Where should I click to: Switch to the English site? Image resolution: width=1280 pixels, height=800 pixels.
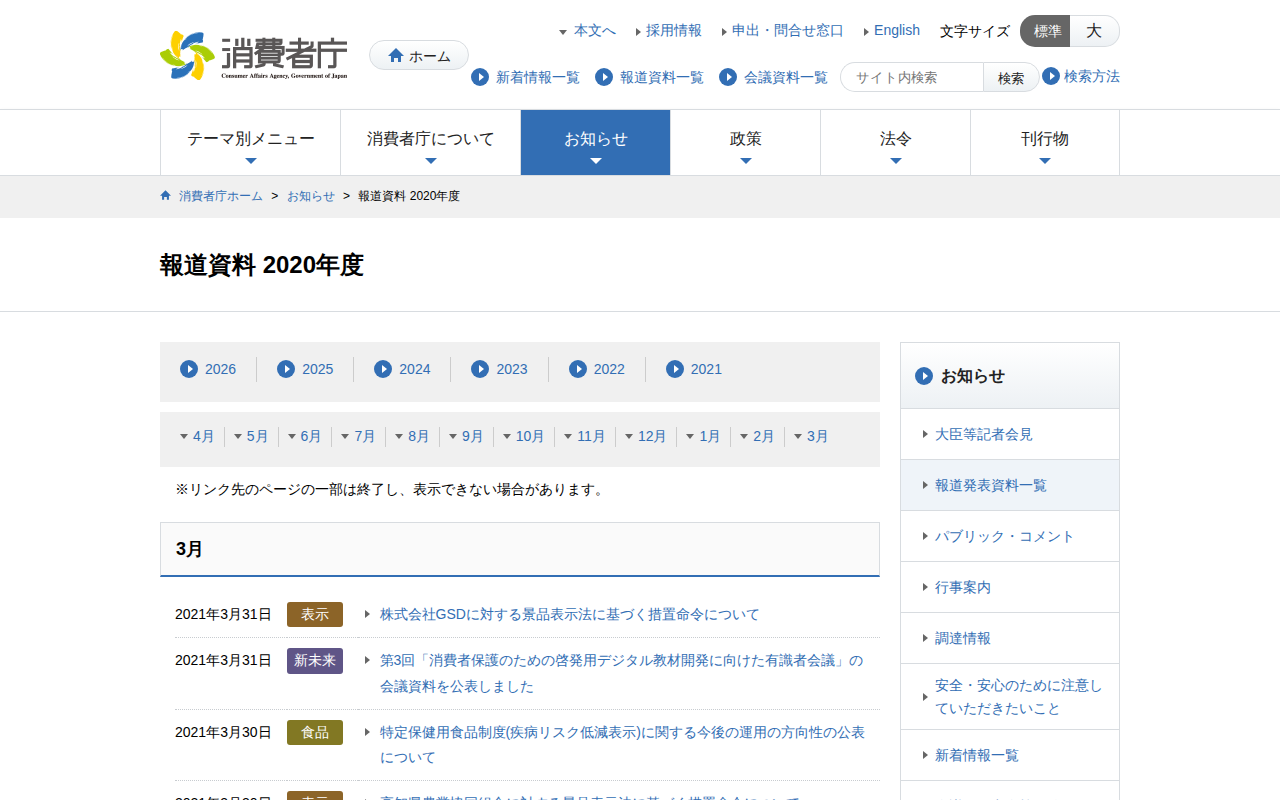896,30
